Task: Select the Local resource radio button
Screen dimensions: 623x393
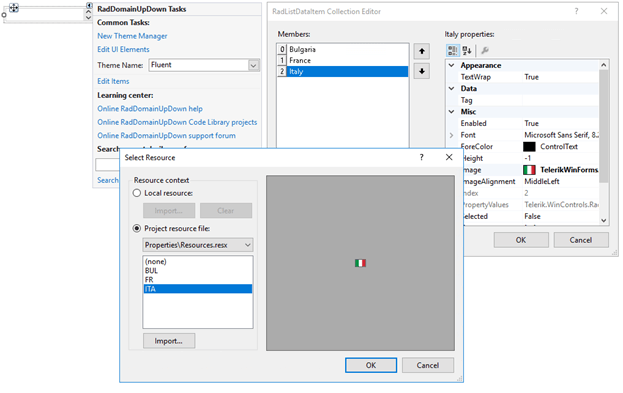Action: [x=137, y=193]
